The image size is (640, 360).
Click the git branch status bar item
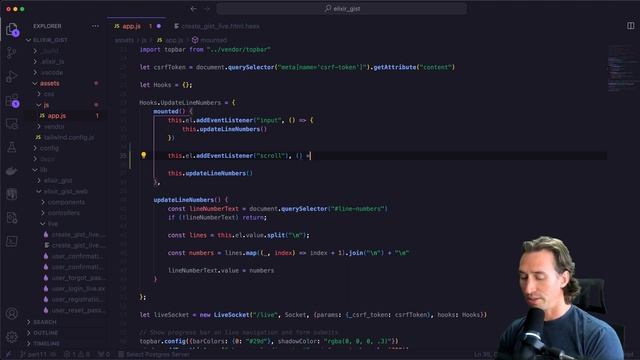tap(33, 355)
